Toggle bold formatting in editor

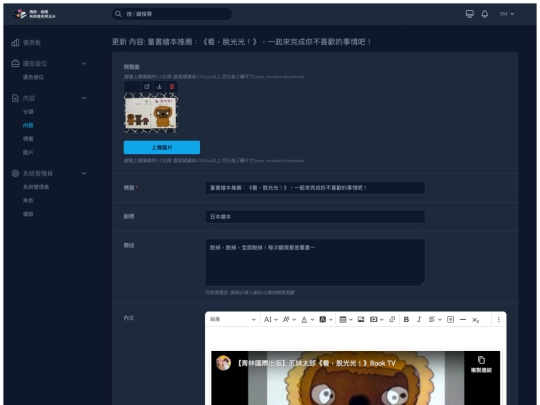coord(406,320)
